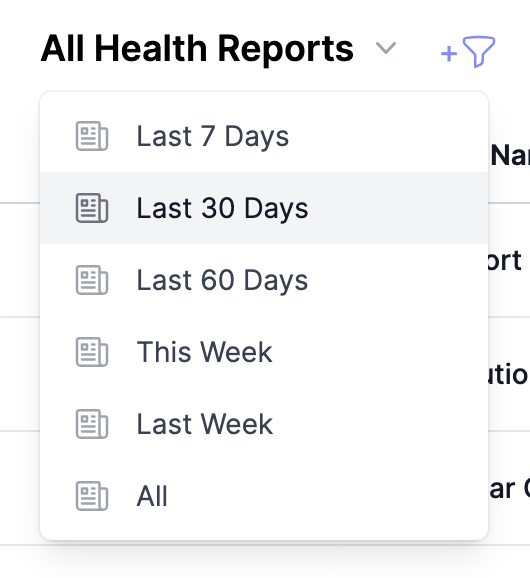The width and height of the screenshot is (530, 578).
Task: Click the report icon next to This Week
Action: tap(92, 352)
